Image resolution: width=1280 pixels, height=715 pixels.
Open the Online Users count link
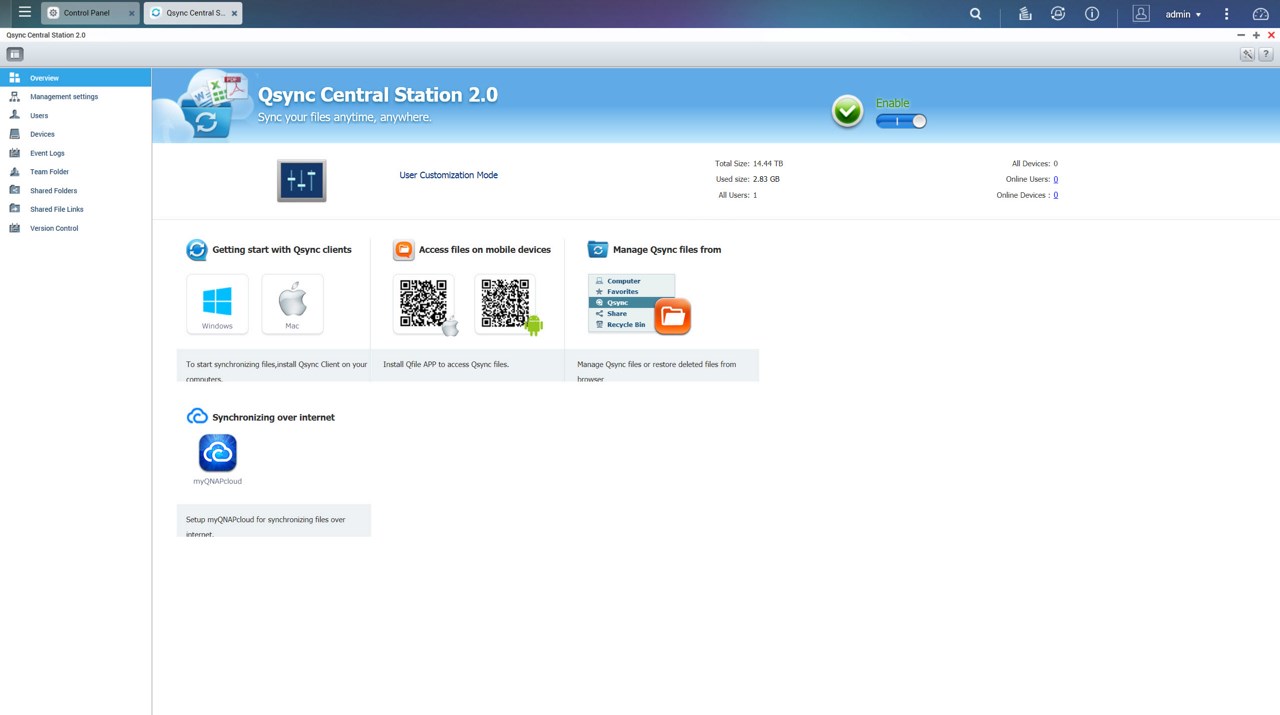click(1055, 179)
